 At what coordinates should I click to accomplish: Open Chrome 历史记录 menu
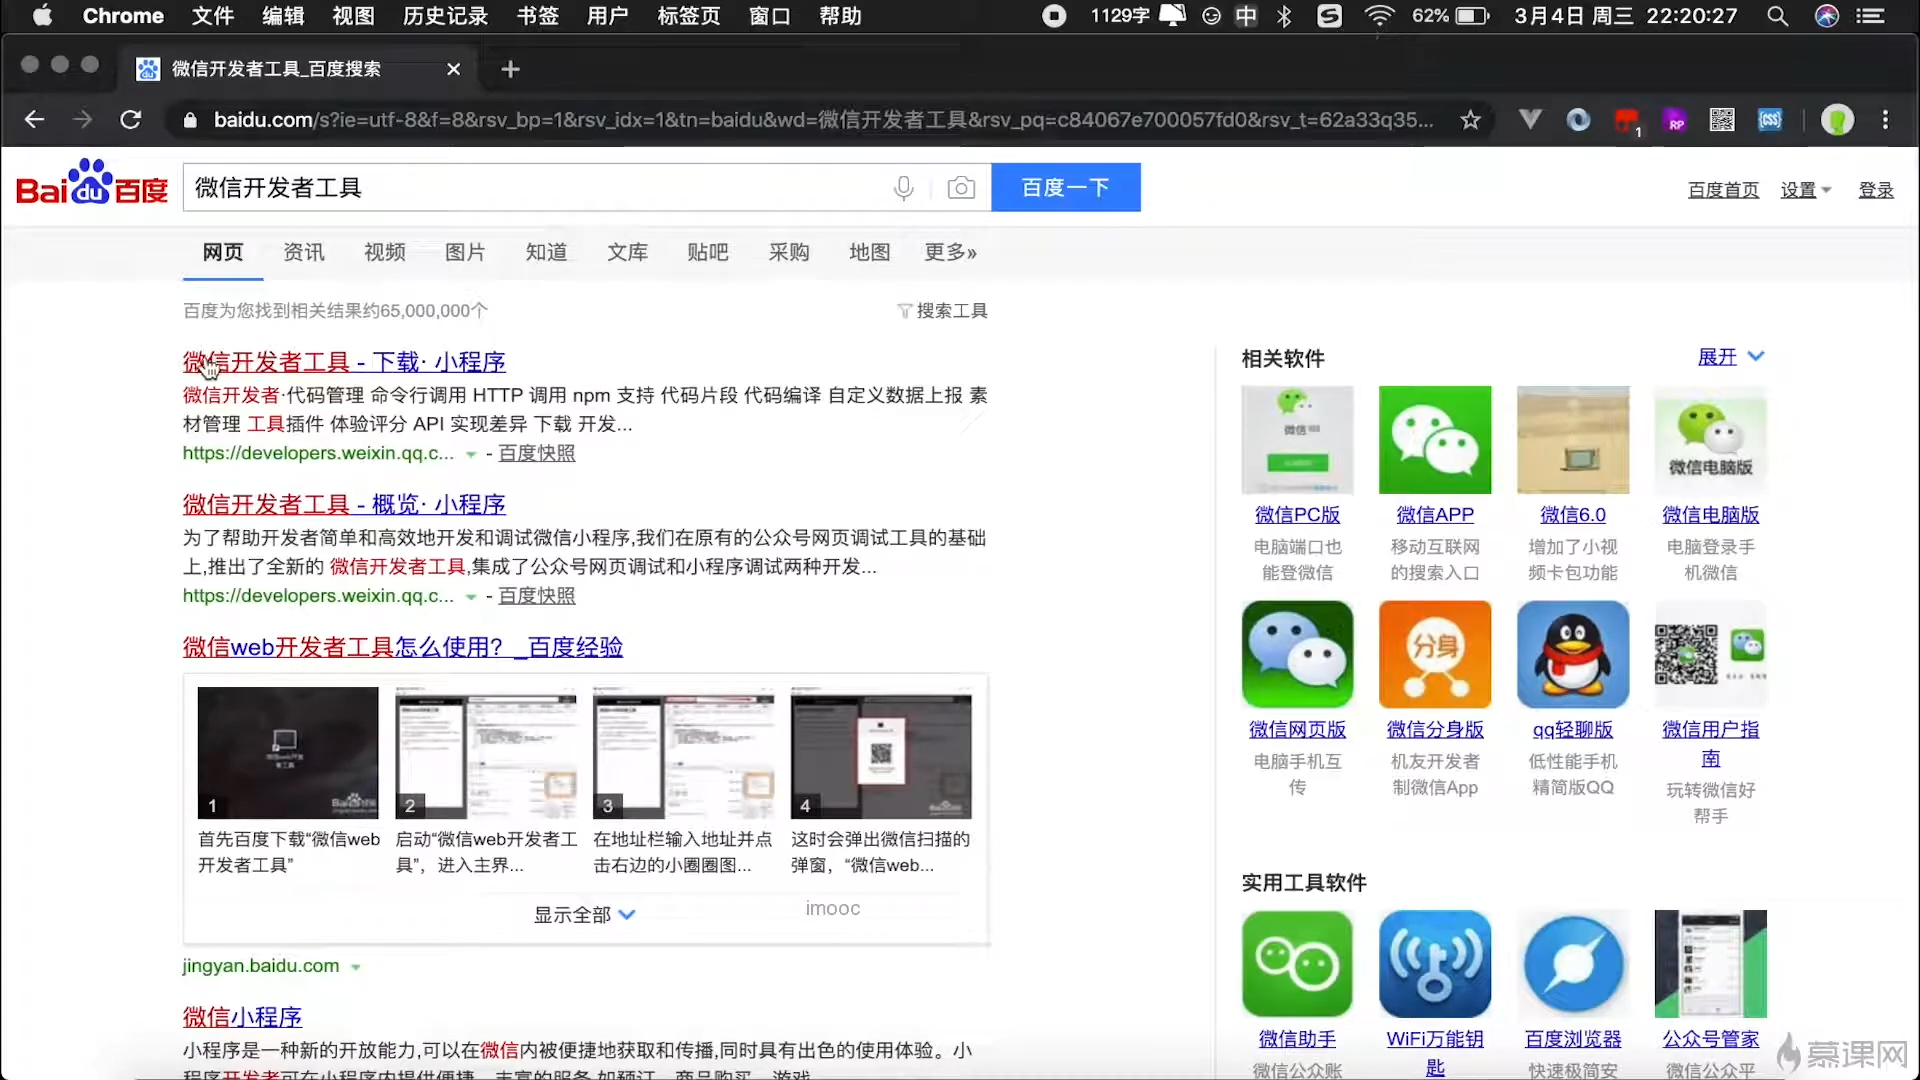coord(445,16)
